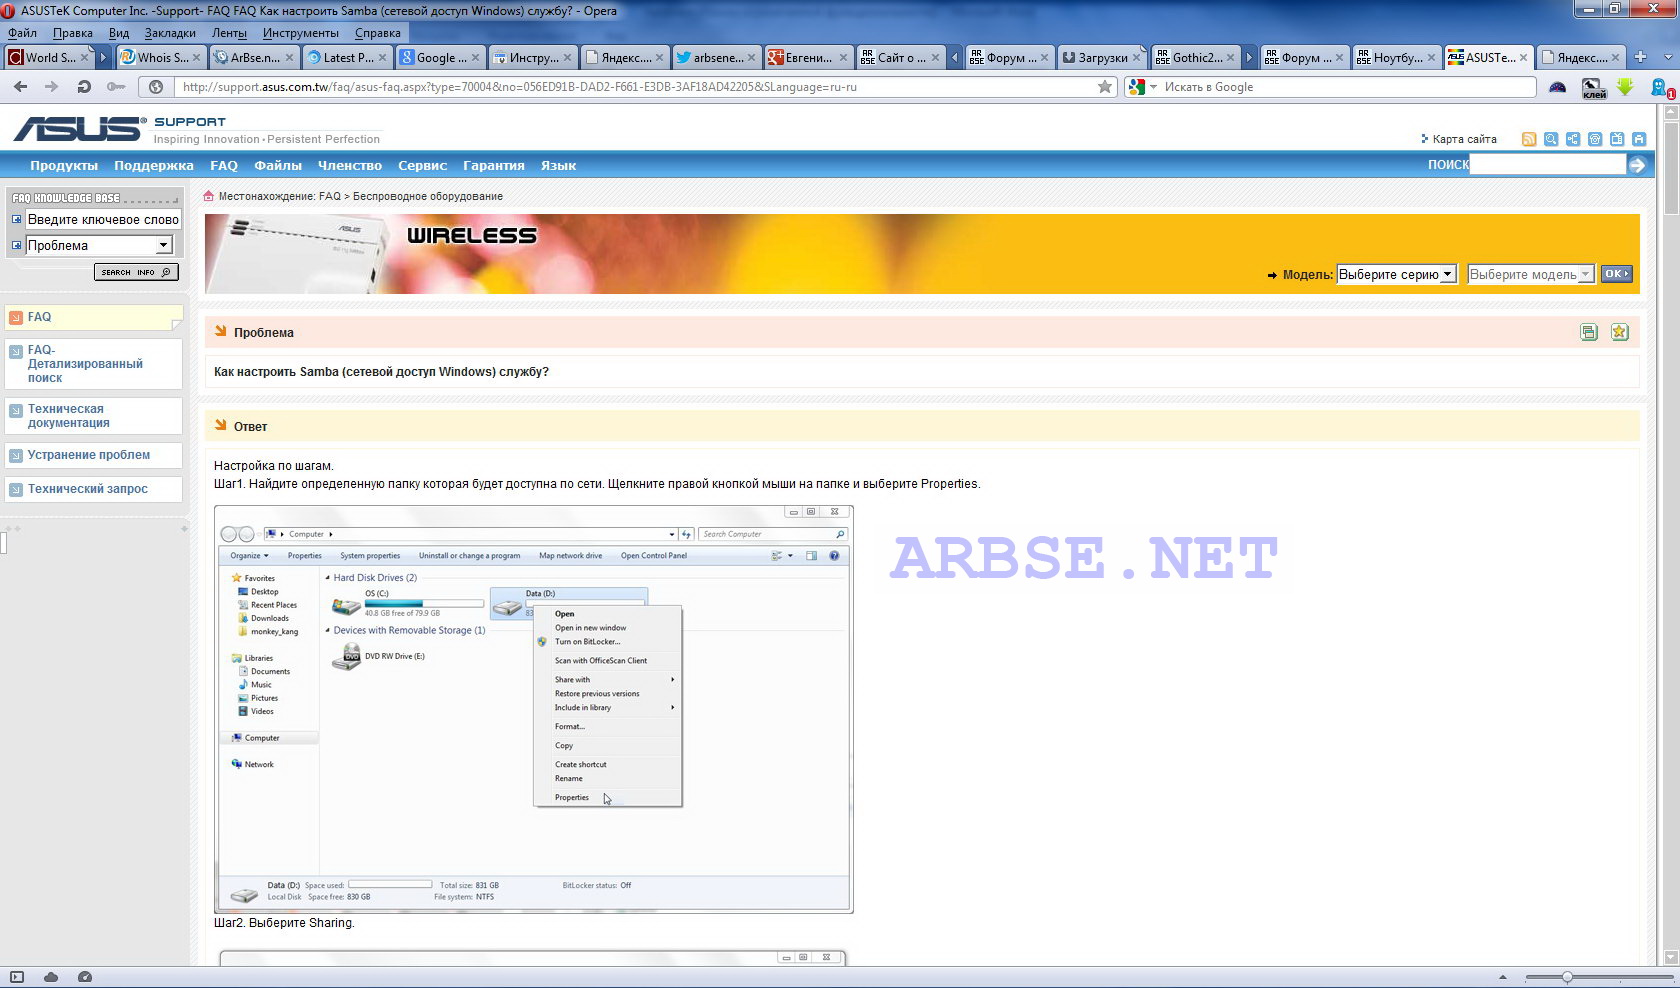Viewport: 1680px width, 988px height.
Task: Open 'Устранение проблем' in sidebar
Action: (94, 455)
